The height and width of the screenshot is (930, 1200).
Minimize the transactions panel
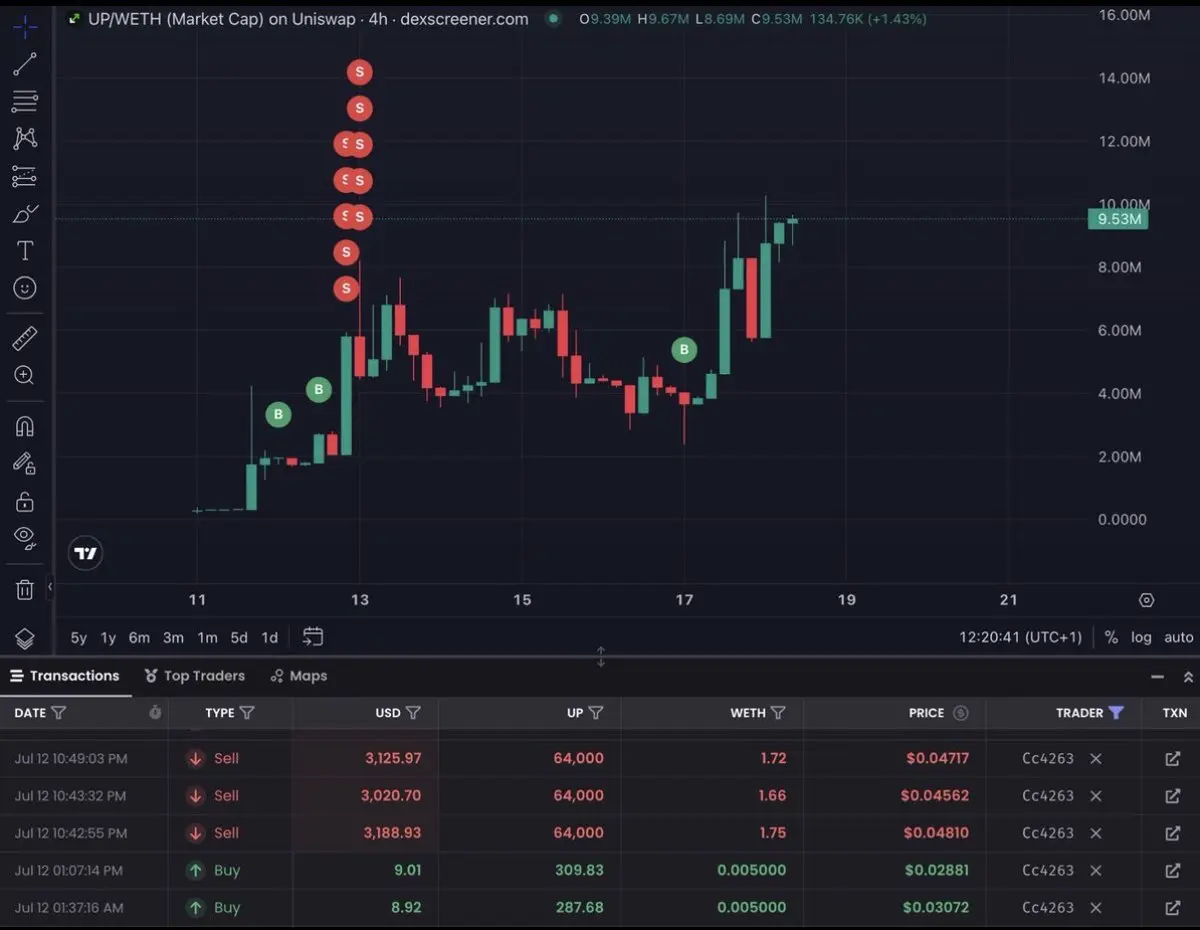(x=1157, y=677)
